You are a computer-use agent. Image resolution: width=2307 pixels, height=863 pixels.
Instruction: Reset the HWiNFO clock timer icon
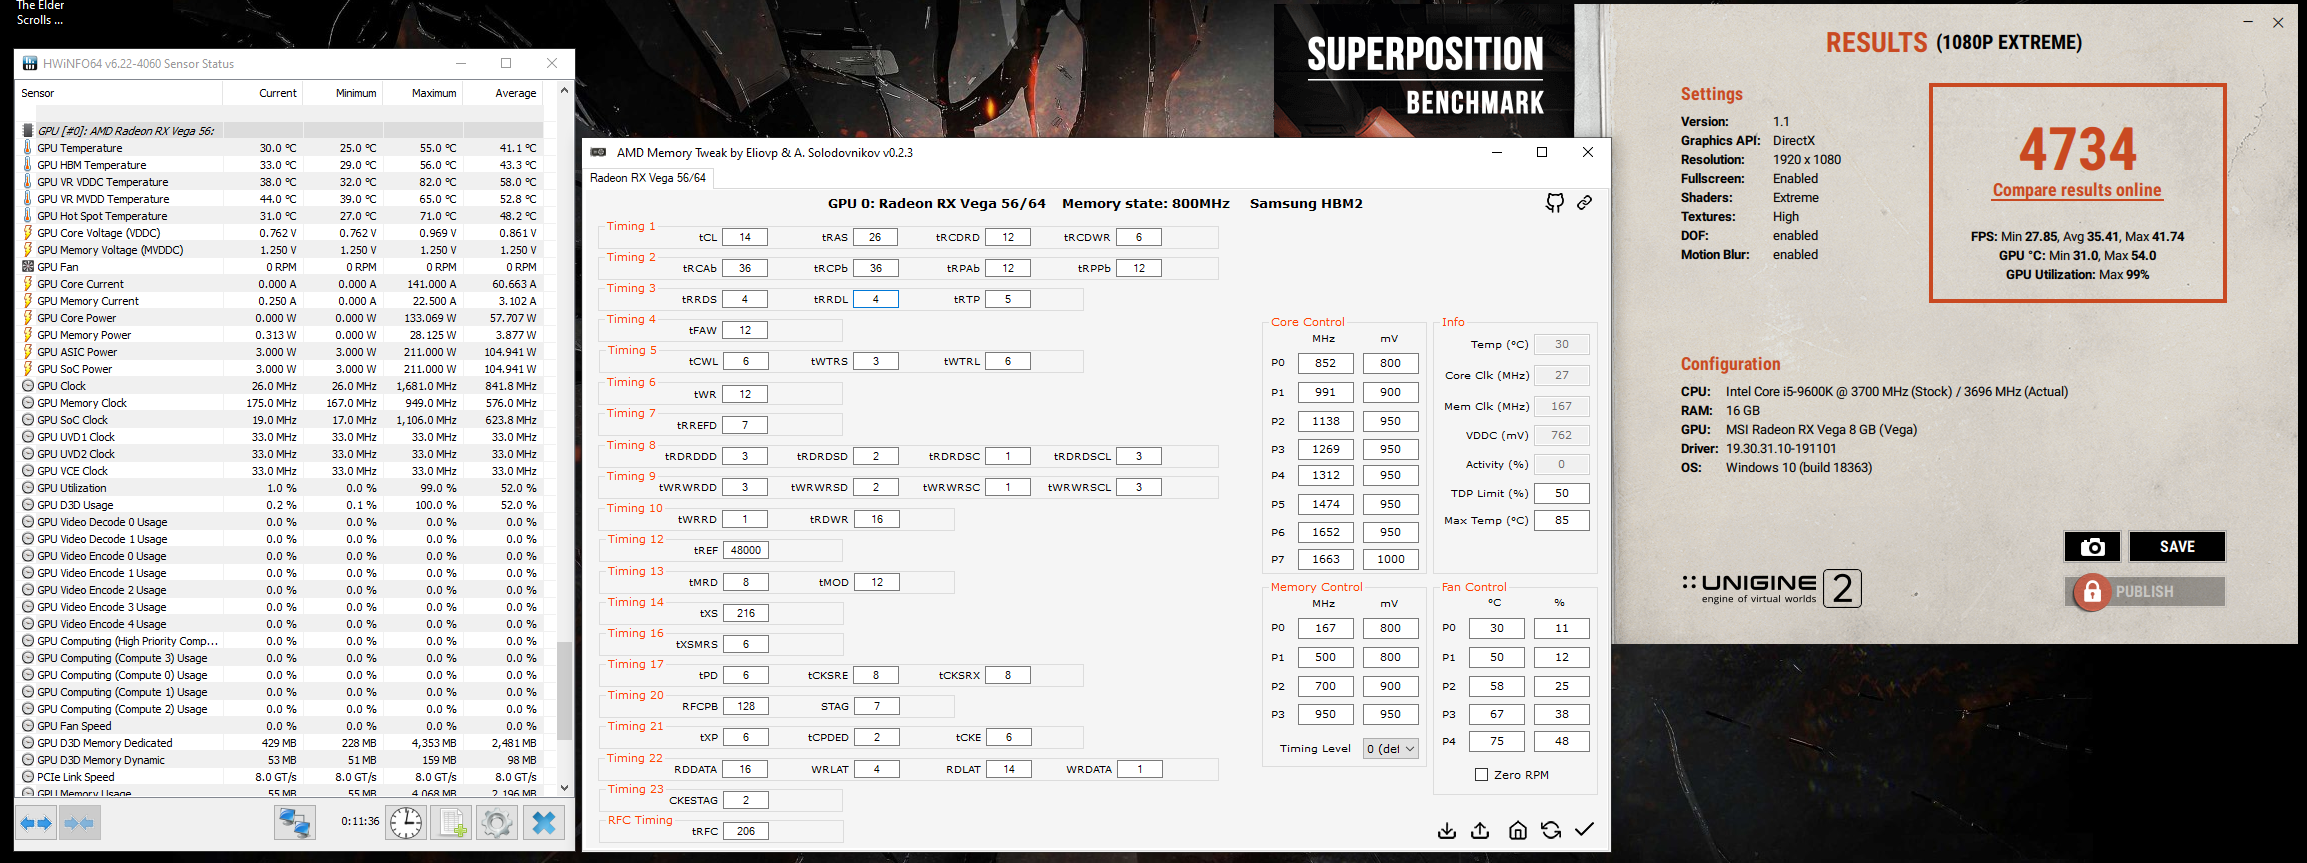[x=406, y=823]
